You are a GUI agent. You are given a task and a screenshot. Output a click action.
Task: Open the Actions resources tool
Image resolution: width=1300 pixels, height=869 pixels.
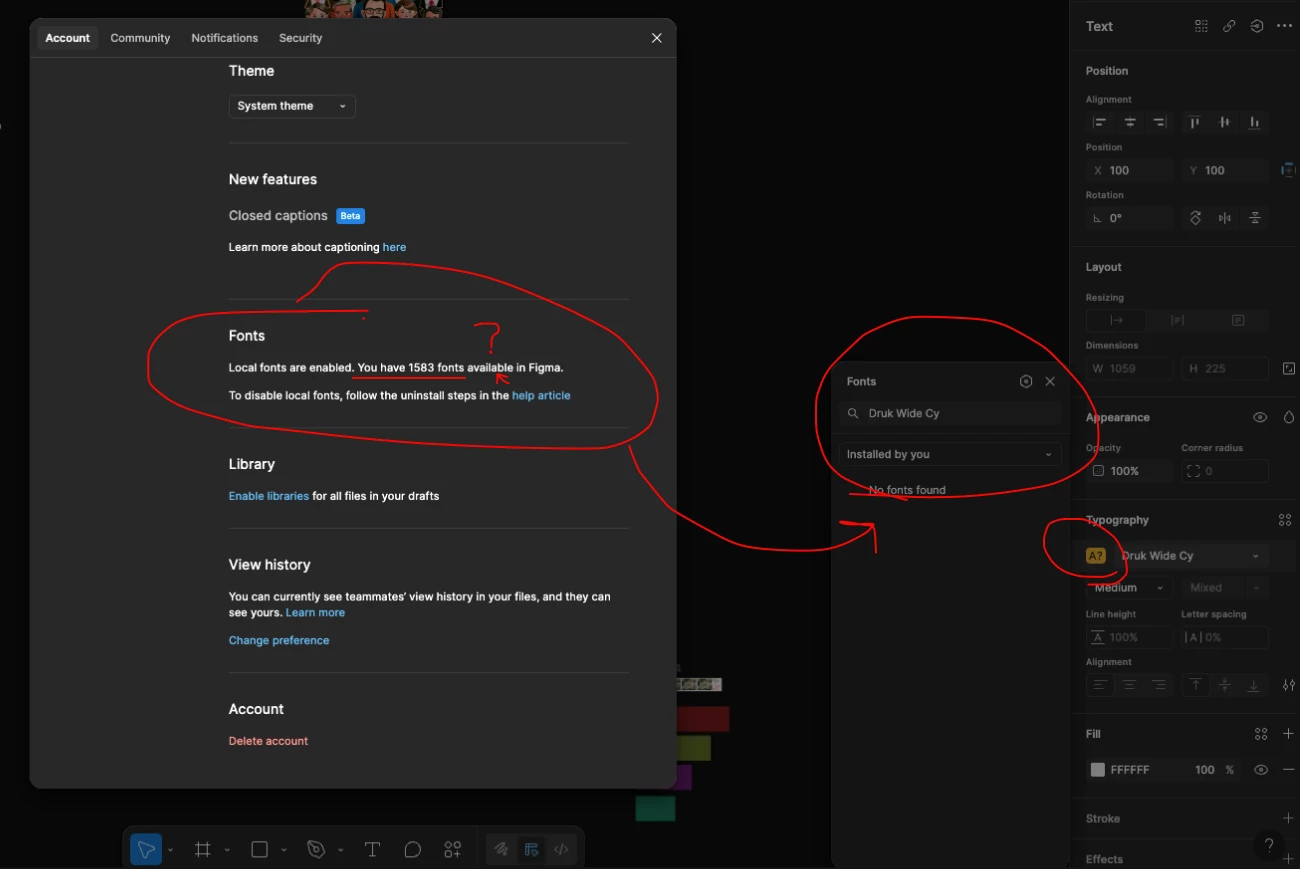453,849
